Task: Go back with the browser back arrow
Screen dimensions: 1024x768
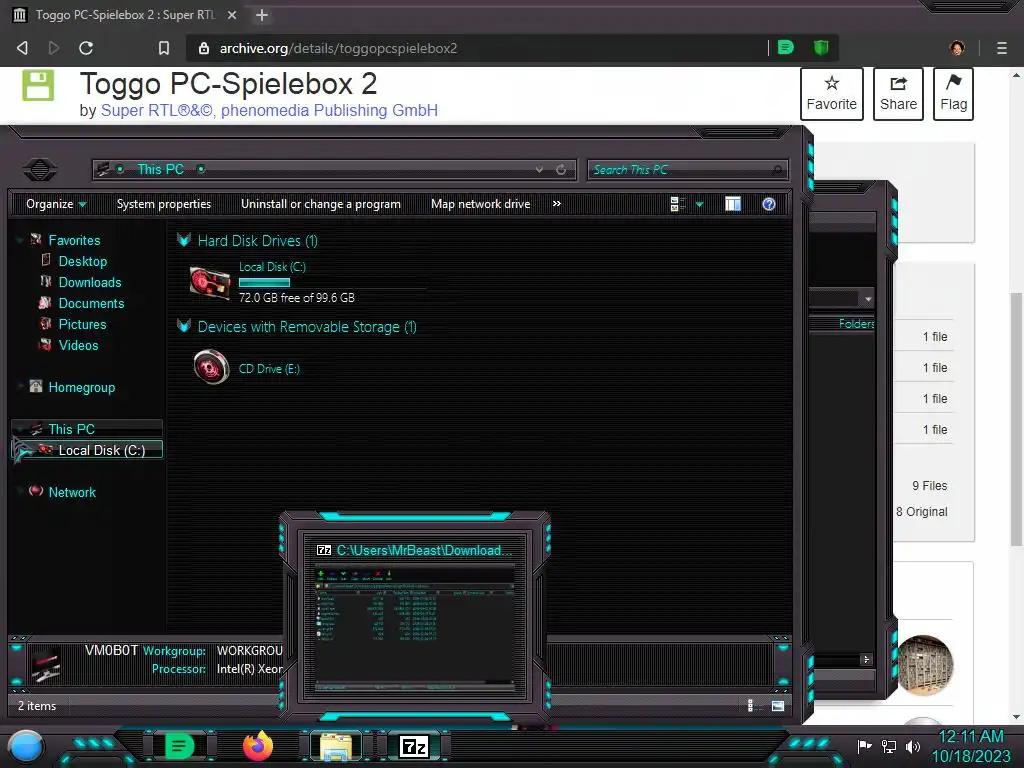Action: (22, 48)
